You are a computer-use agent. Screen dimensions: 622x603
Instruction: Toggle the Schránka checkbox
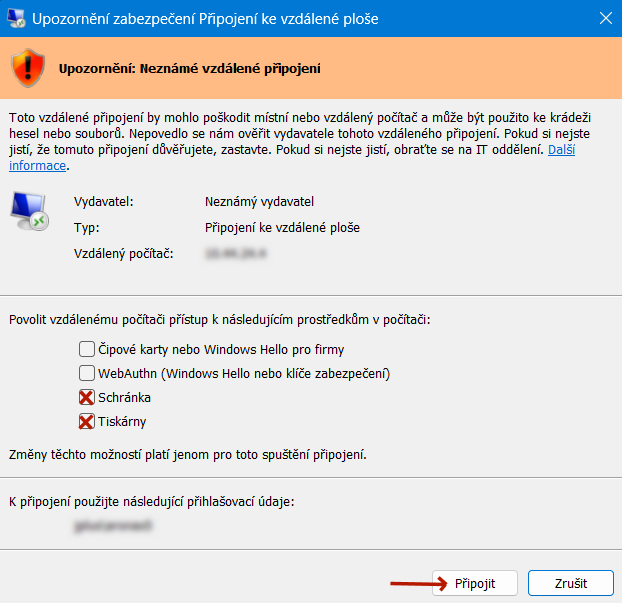(86, 397)
